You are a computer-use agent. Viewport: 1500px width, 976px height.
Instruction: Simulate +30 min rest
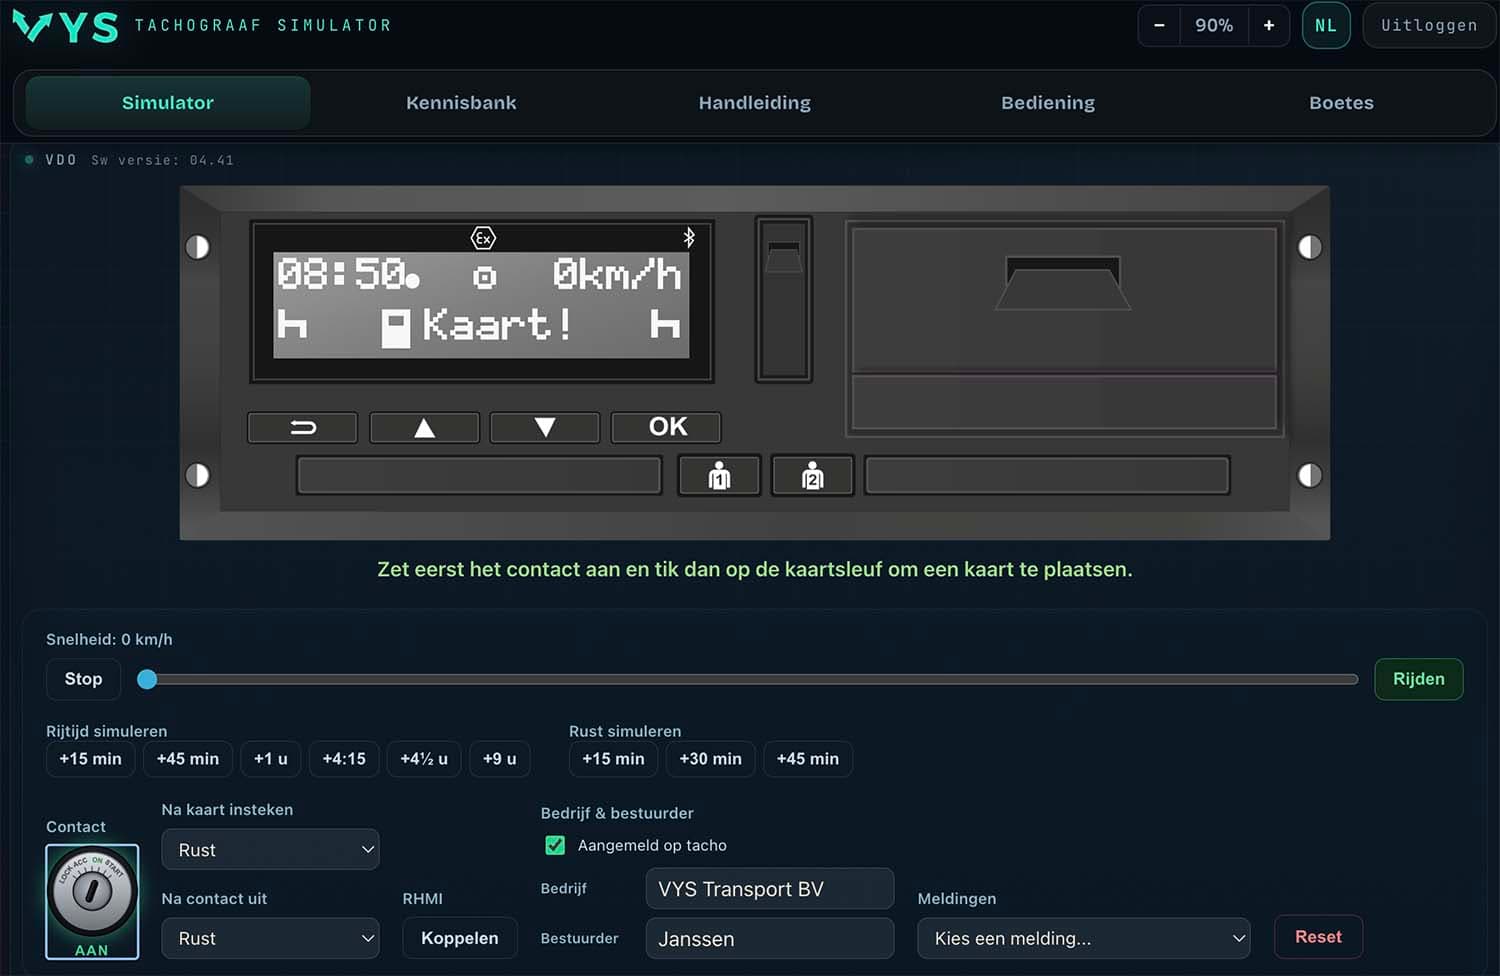click(x=710, y=759)
